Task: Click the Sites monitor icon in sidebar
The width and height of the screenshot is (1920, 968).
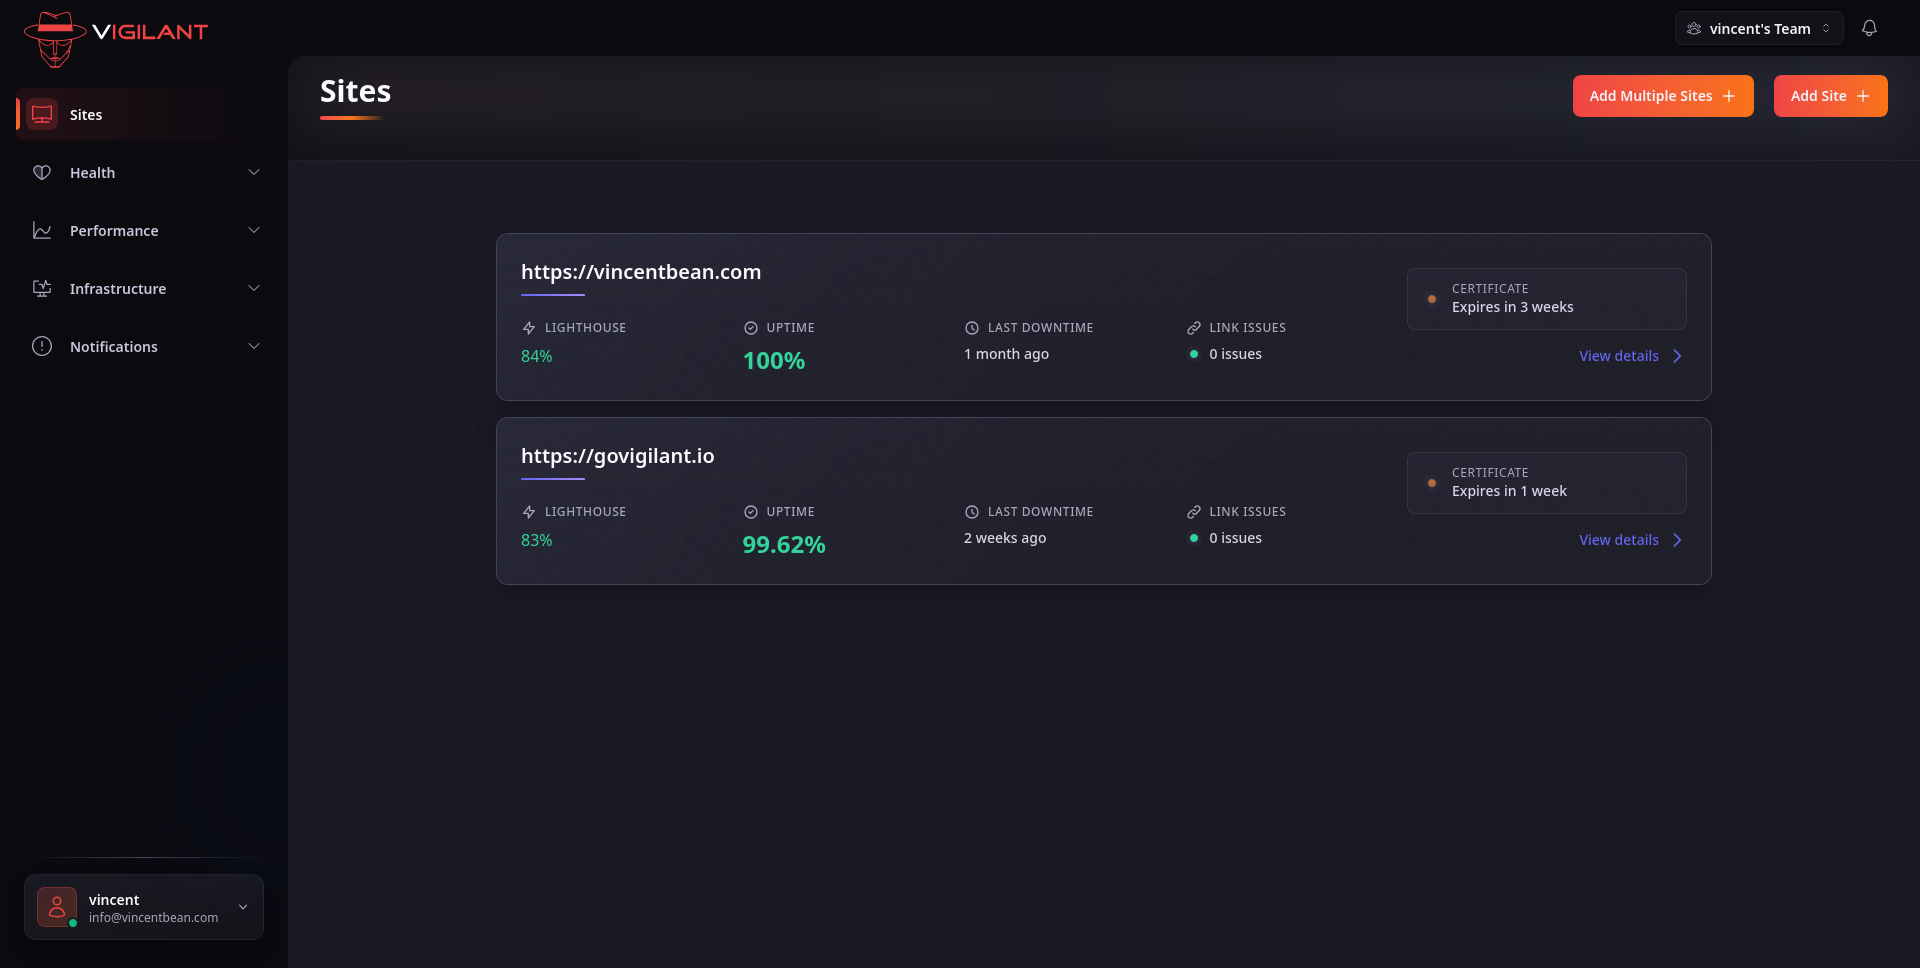Action: tap(42, 114)
